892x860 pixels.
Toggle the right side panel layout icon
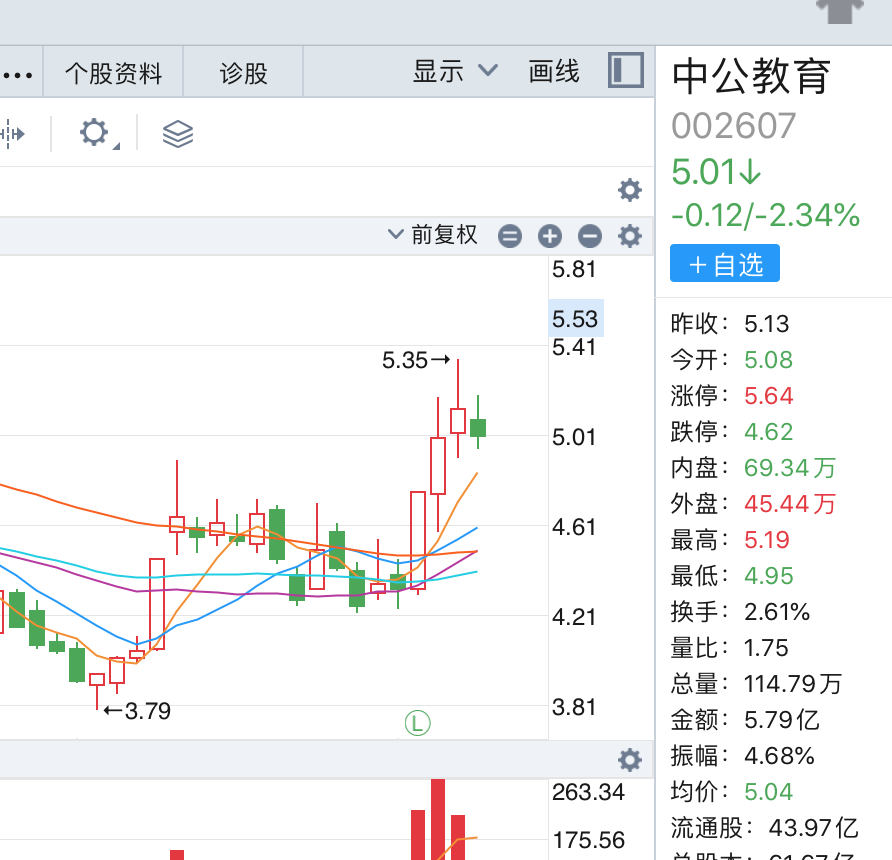pos(626,71)
